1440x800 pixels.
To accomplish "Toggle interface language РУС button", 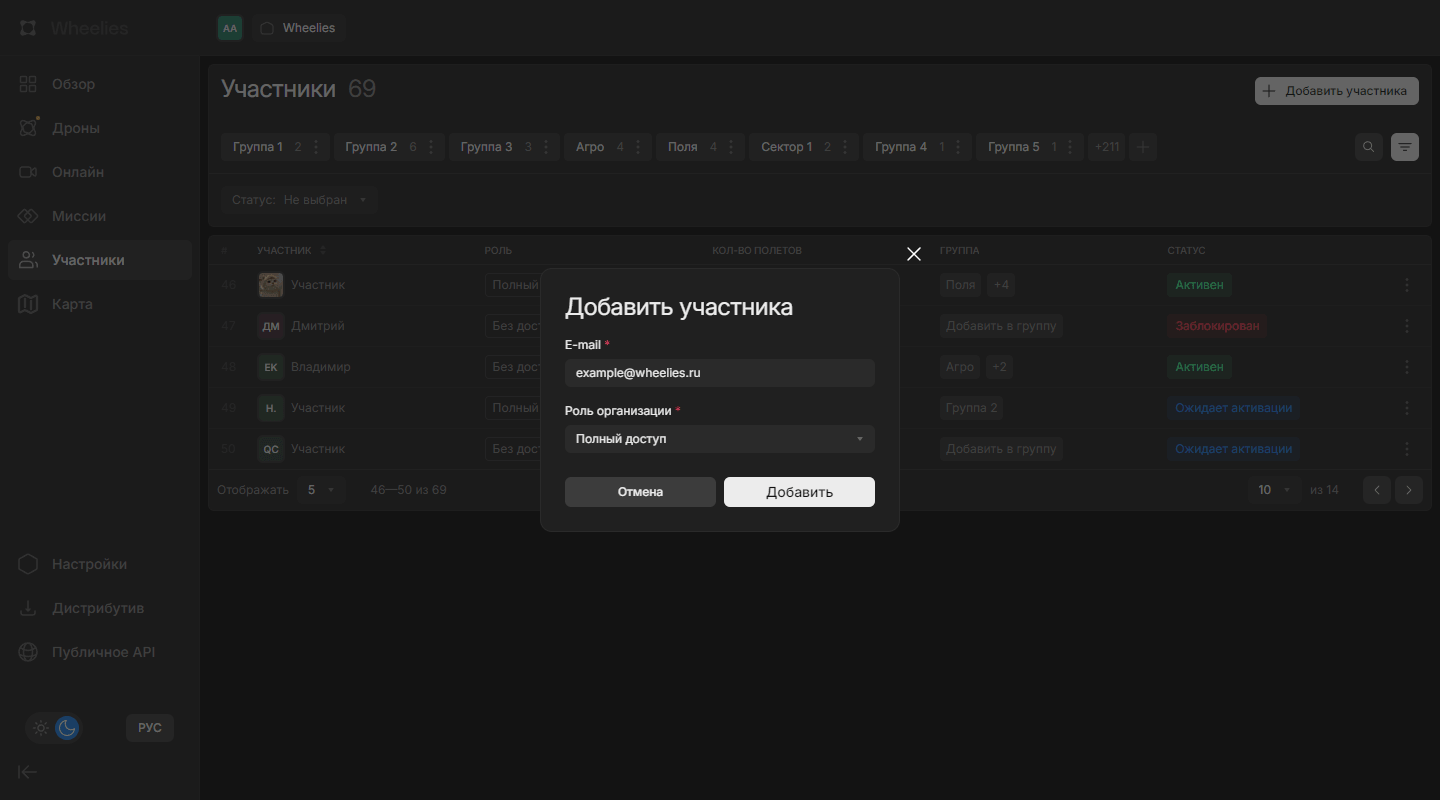I will click(x=150, y=728).
